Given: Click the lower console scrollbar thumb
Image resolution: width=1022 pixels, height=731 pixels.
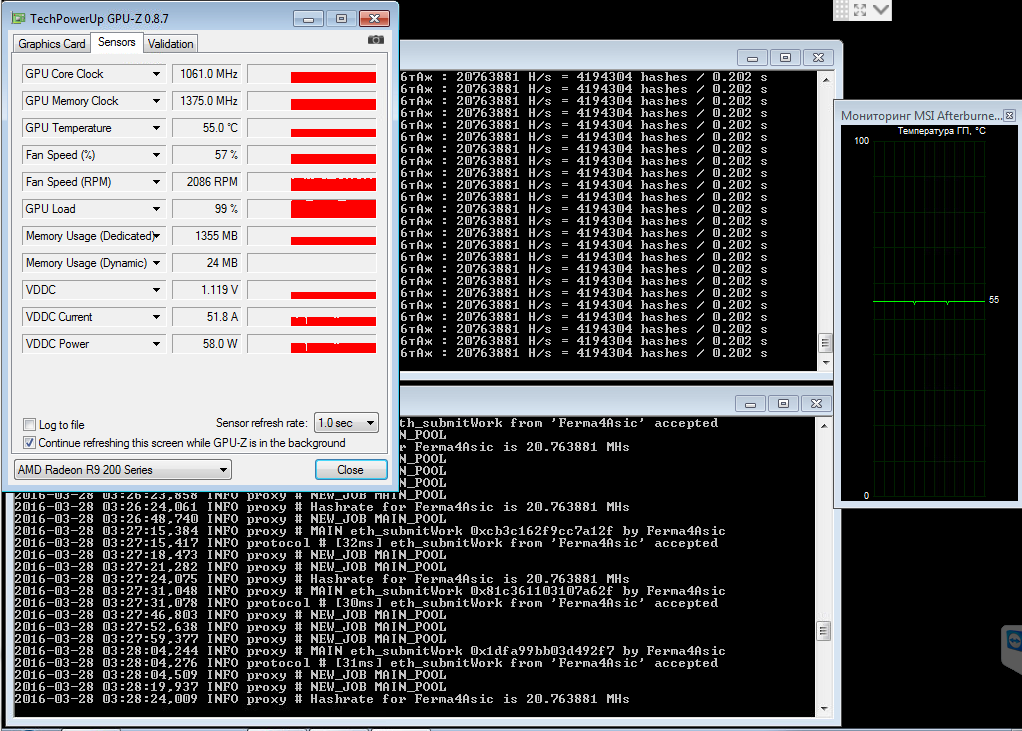Looking at the screenshot, I should [x=824, y=631].
